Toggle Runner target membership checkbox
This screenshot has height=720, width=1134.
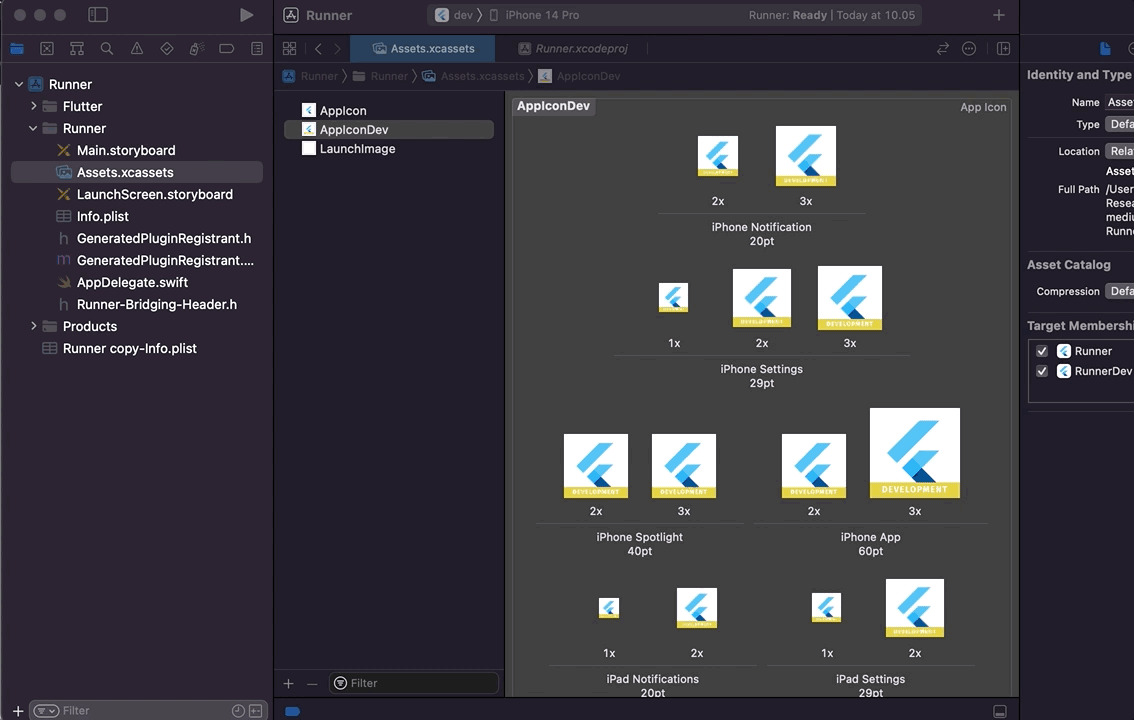1042,351
